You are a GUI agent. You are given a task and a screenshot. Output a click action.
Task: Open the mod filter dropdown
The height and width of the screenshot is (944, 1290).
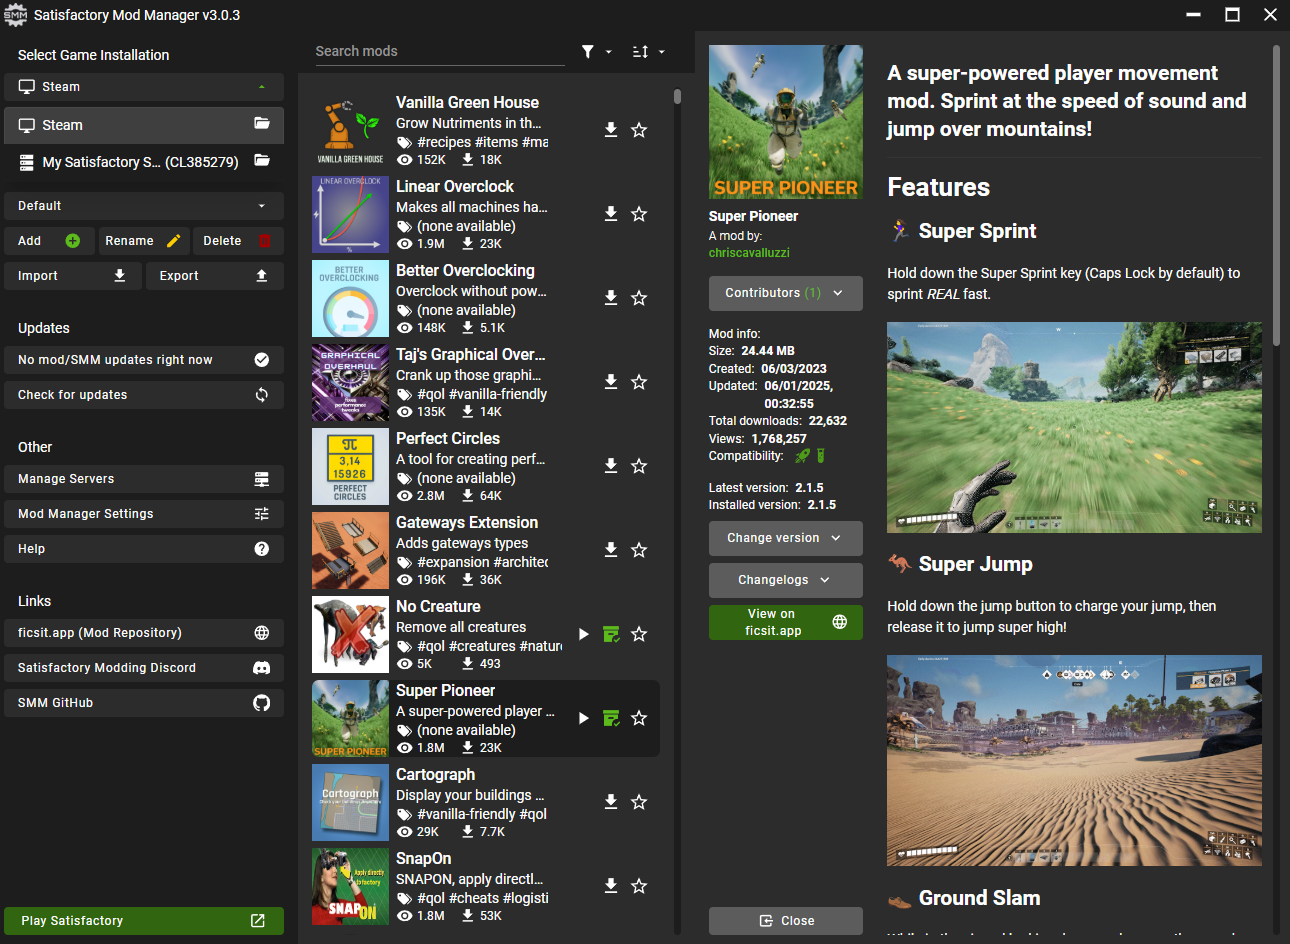click(596, 52)
